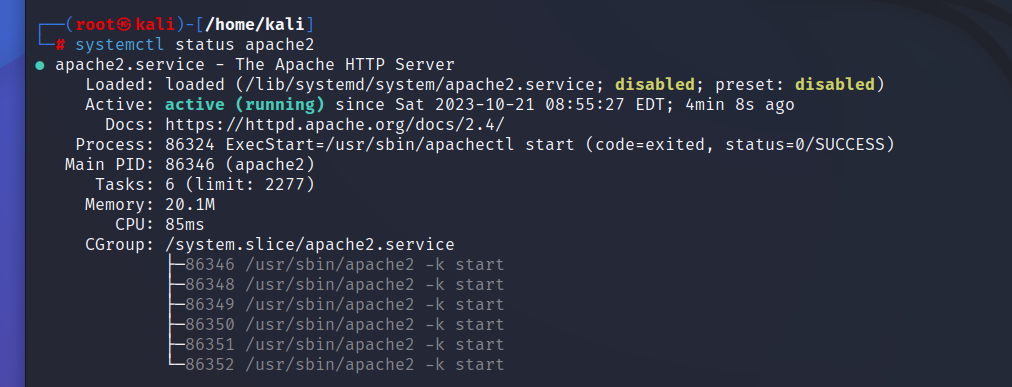Click the green active status dot
Viewport: 1012px width, 387px height.
40,65
